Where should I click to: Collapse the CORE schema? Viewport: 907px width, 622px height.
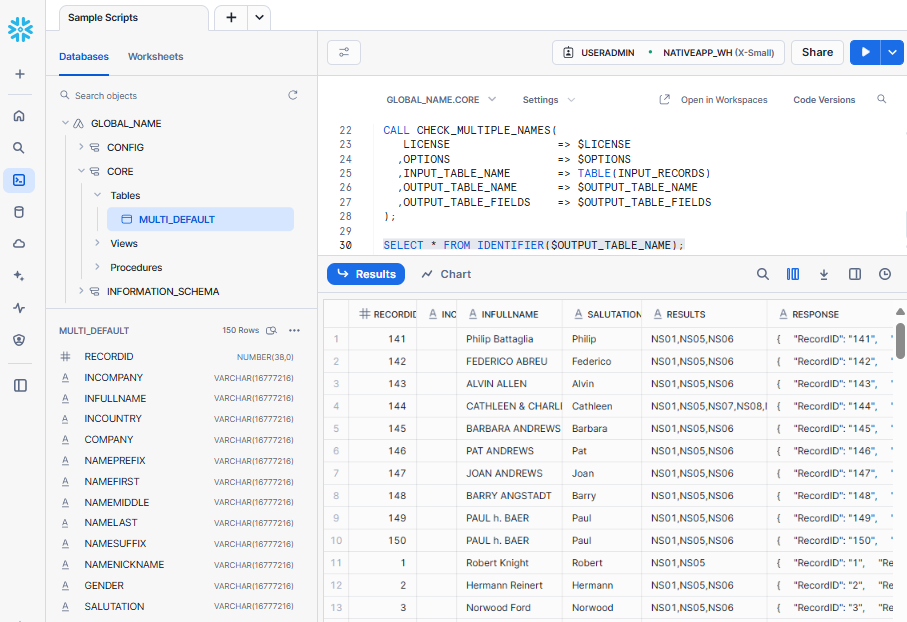(x=81, y=171)
